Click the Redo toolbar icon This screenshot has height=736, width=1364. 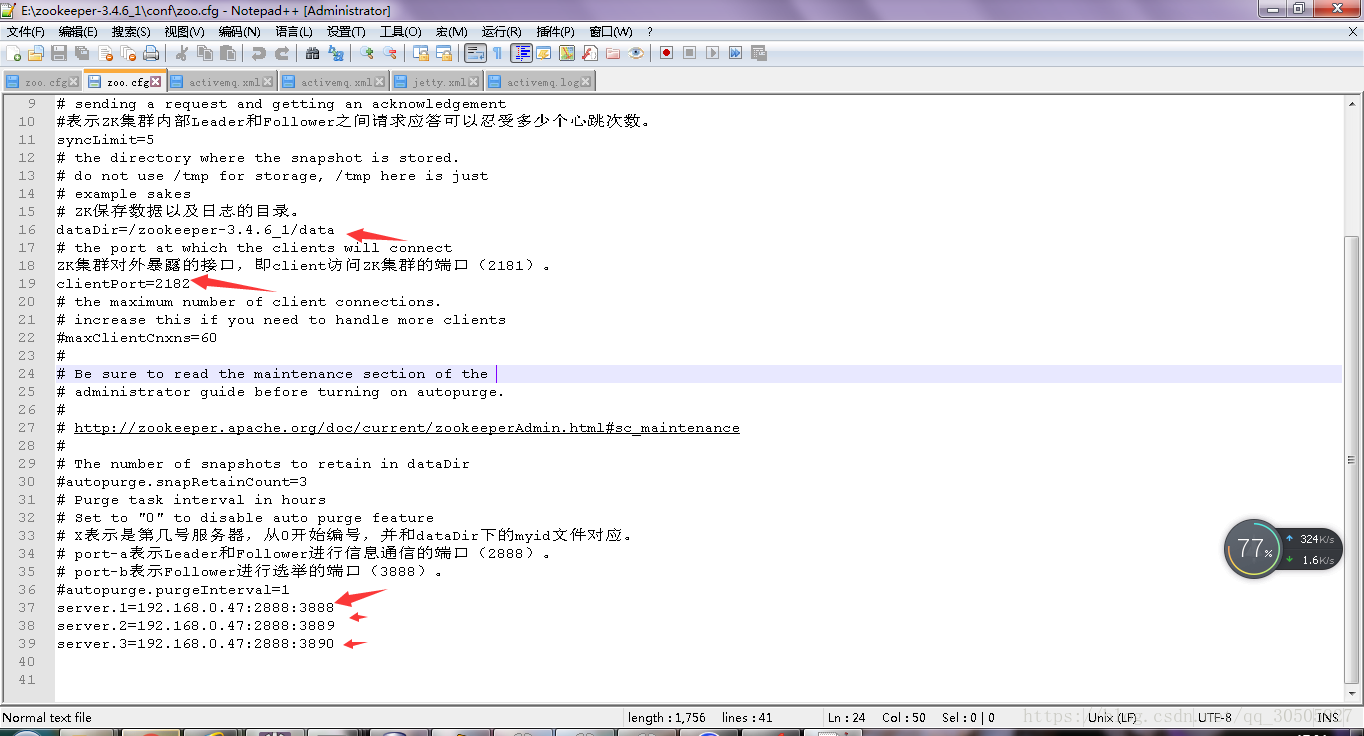click(x=282, y=53)
